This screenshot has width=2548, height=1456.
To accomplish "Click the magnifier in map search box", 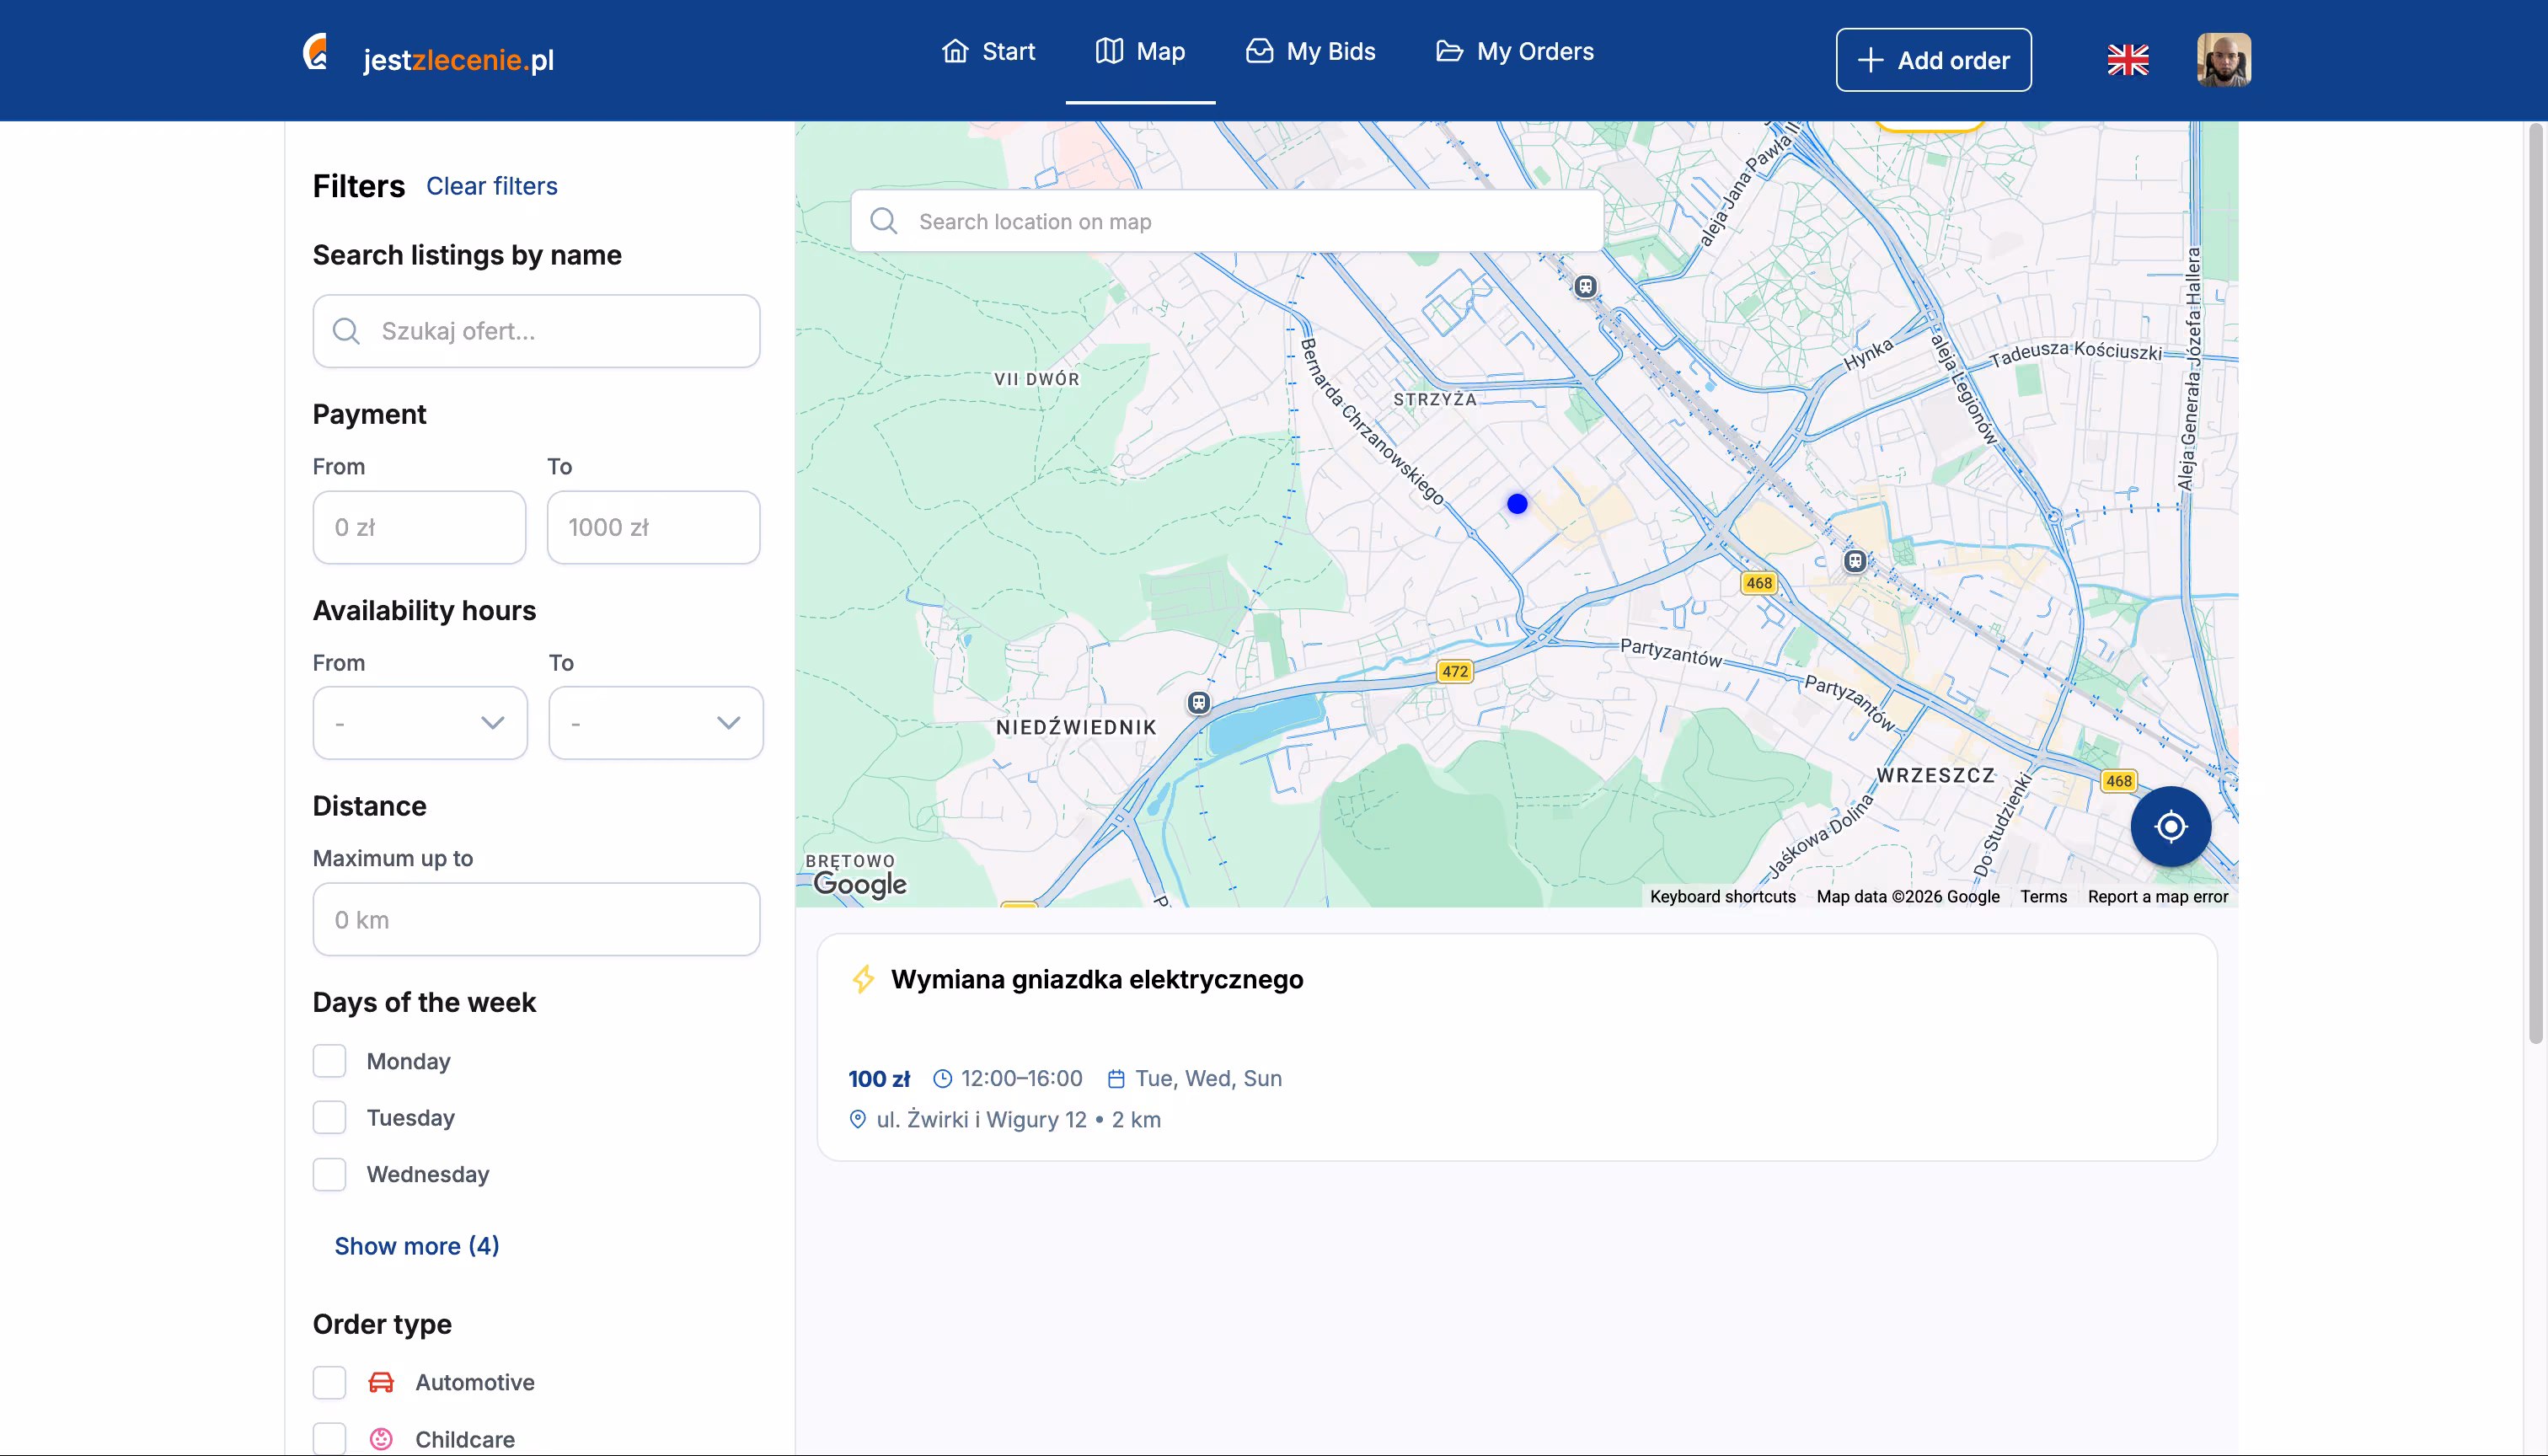I will pyautogui.click(x=884, y=221).
